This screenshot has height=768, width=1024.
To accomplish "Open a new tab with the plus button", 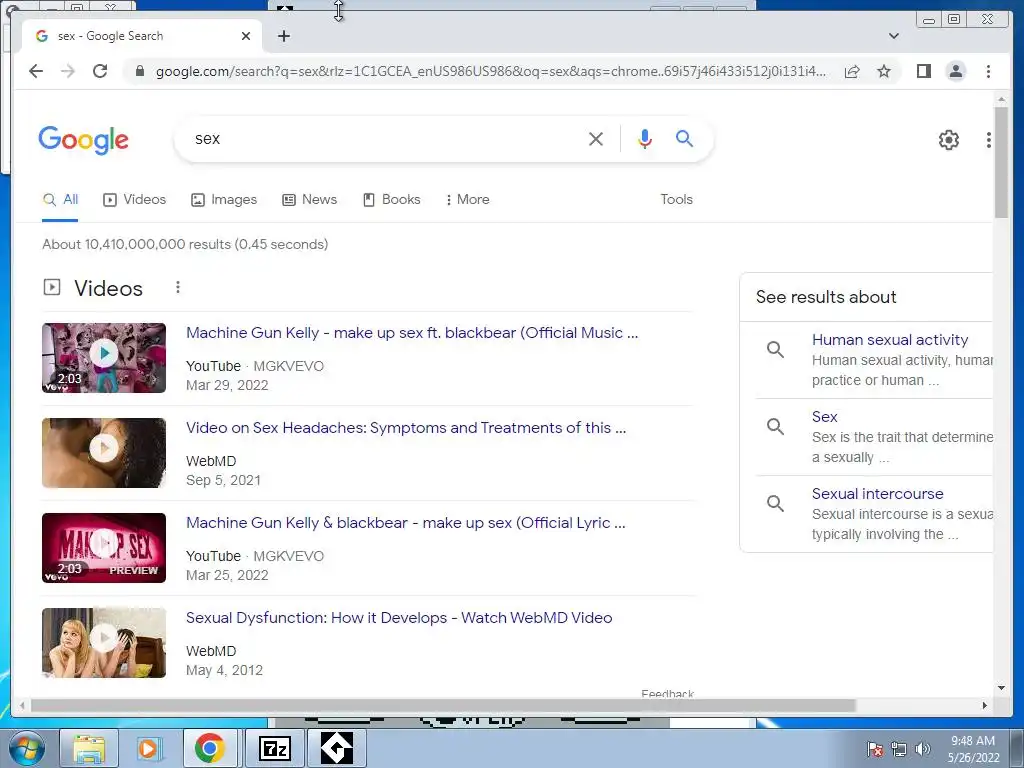I will 283,36.
